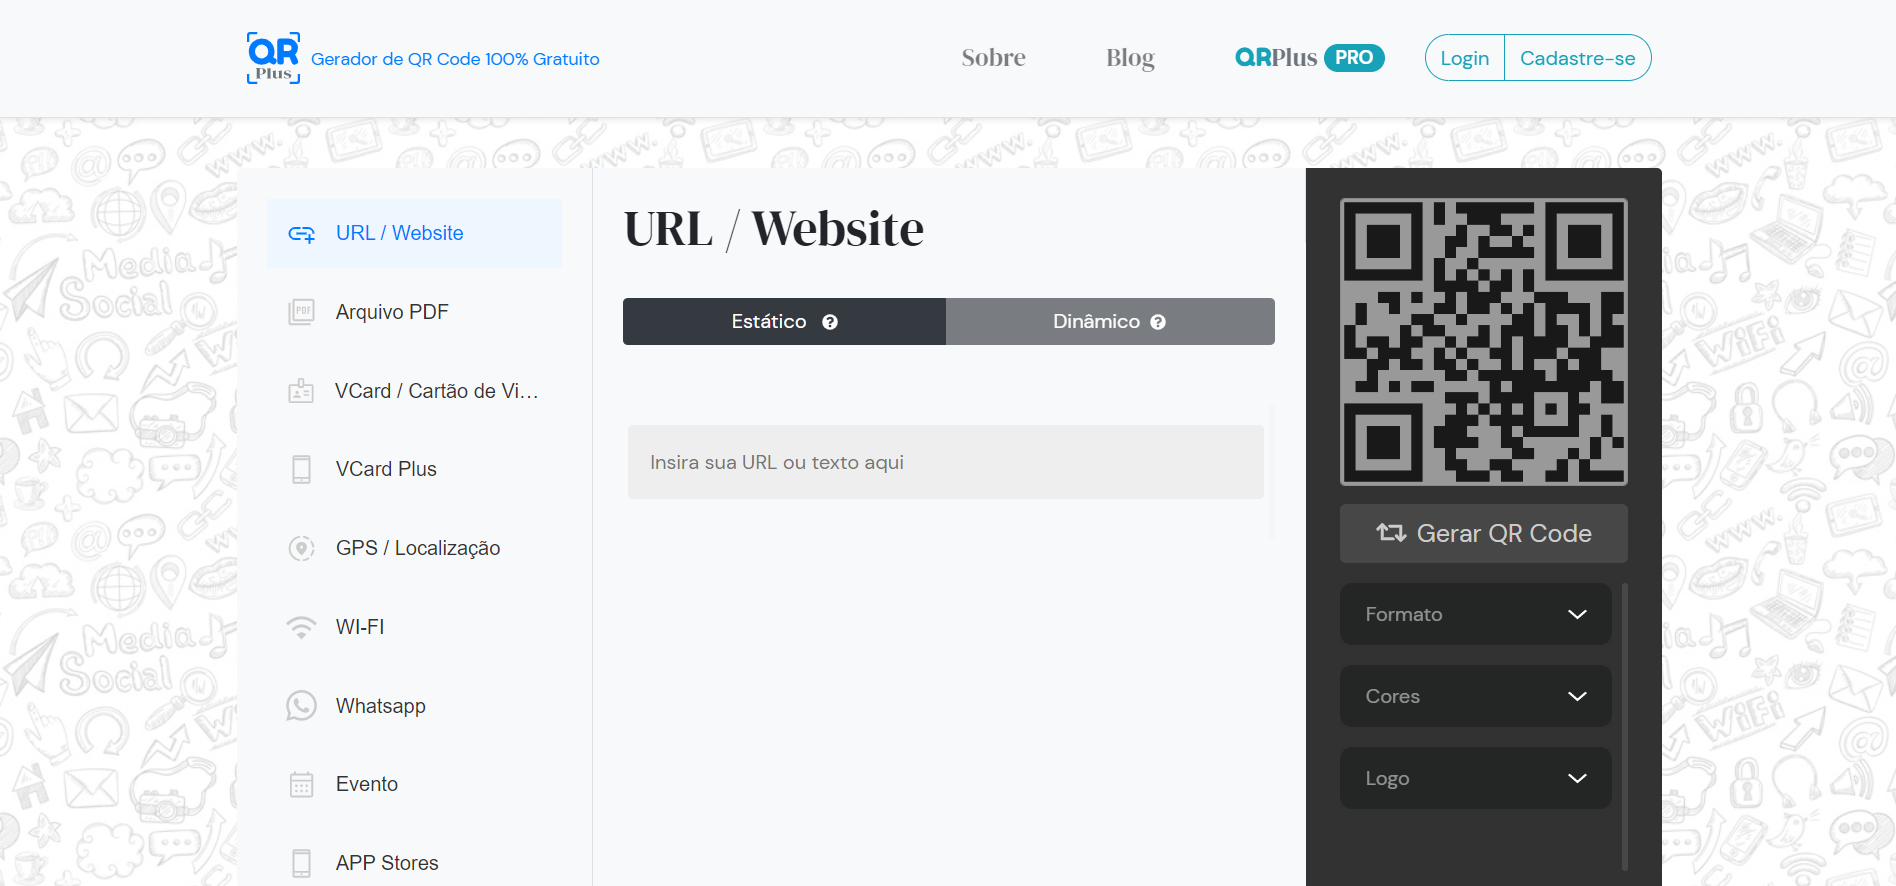Expand the Logo dropdown
Screen dimensions: 1896x886
pos(1475,778)
